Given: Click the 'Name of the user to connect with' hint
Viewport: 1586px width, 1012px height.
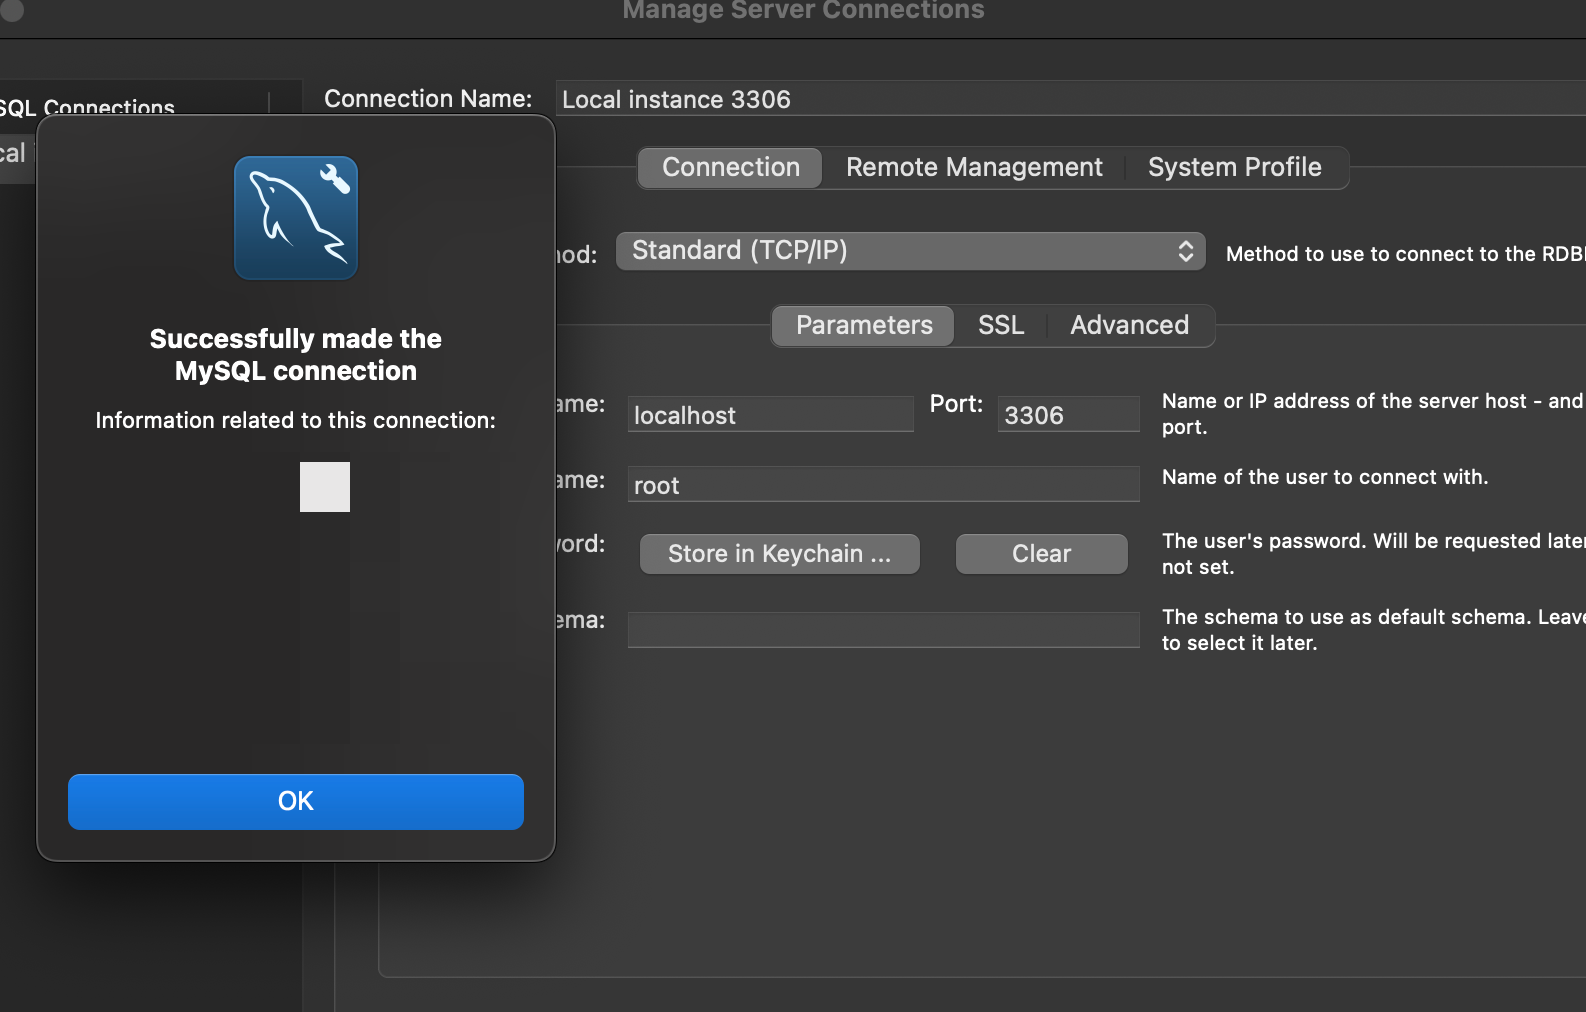Looking at the screenshot, I should (x=1325, y=477).
